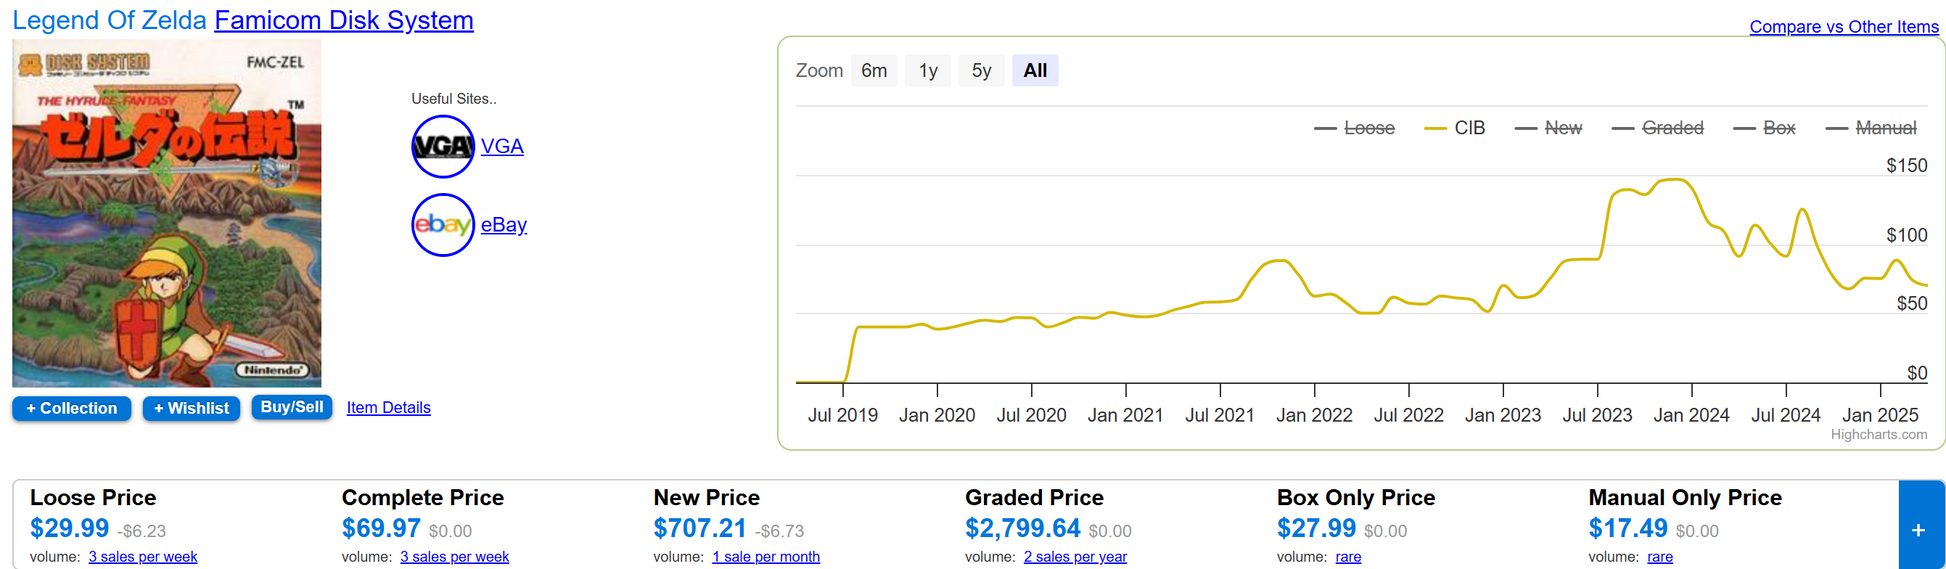Set chart zoom to 1y
This screenshot has height=569, width=1946.
928,71
